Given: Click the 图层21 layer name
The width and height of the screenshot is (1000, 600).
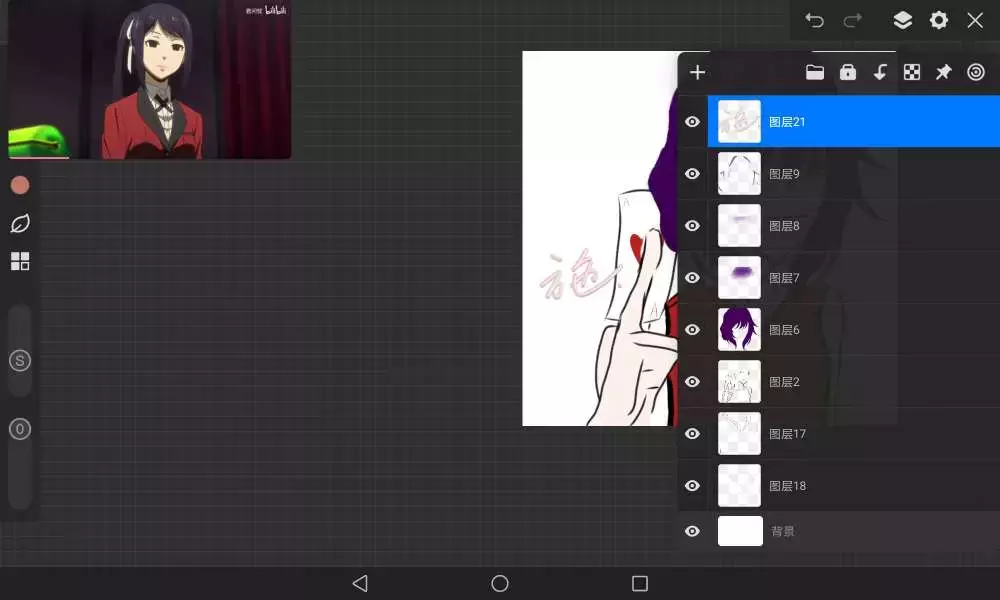Looking at the screenshot, I should [787, 122].
